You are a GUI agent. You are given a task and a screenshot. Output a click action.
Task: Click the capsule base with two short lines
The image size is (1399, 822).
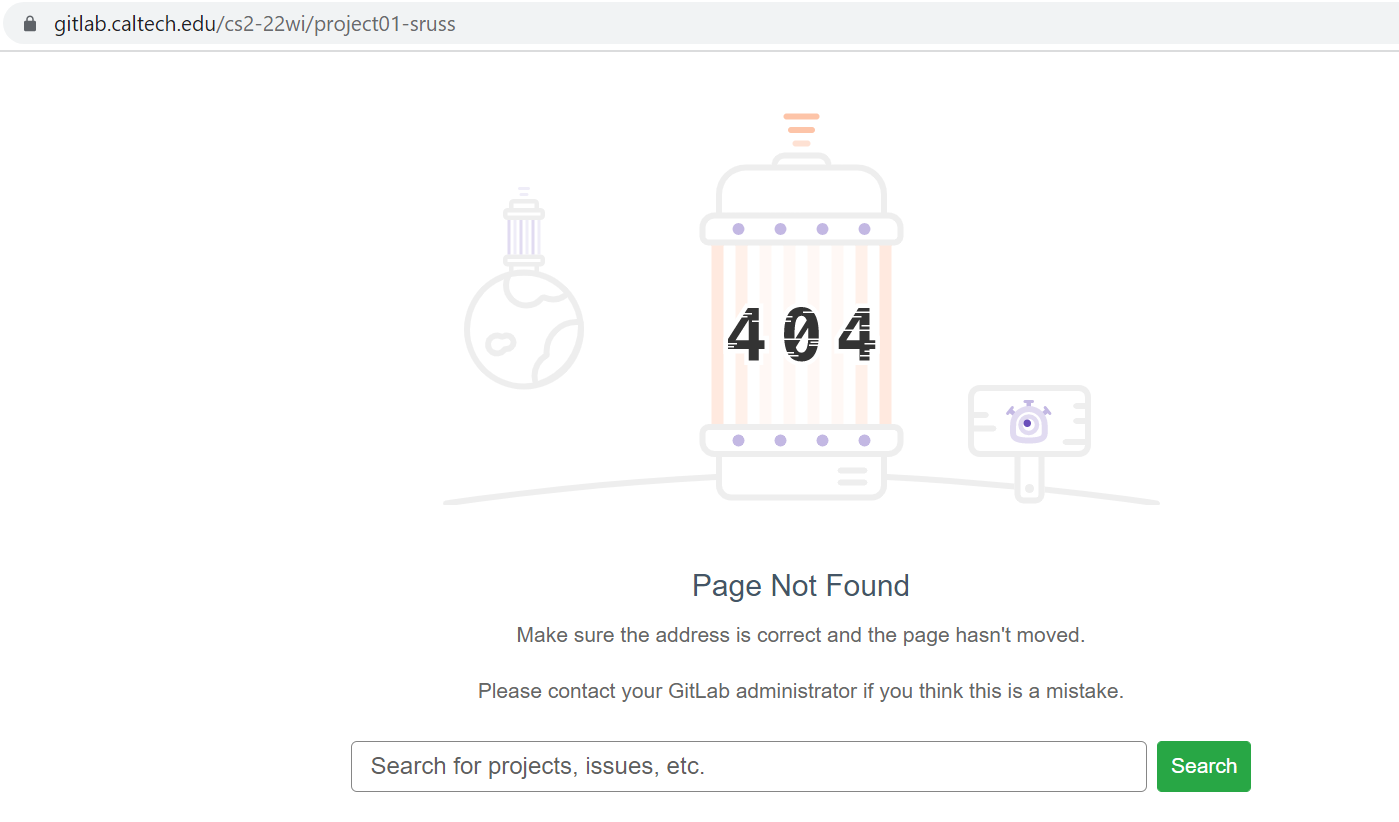coord(801,477)
